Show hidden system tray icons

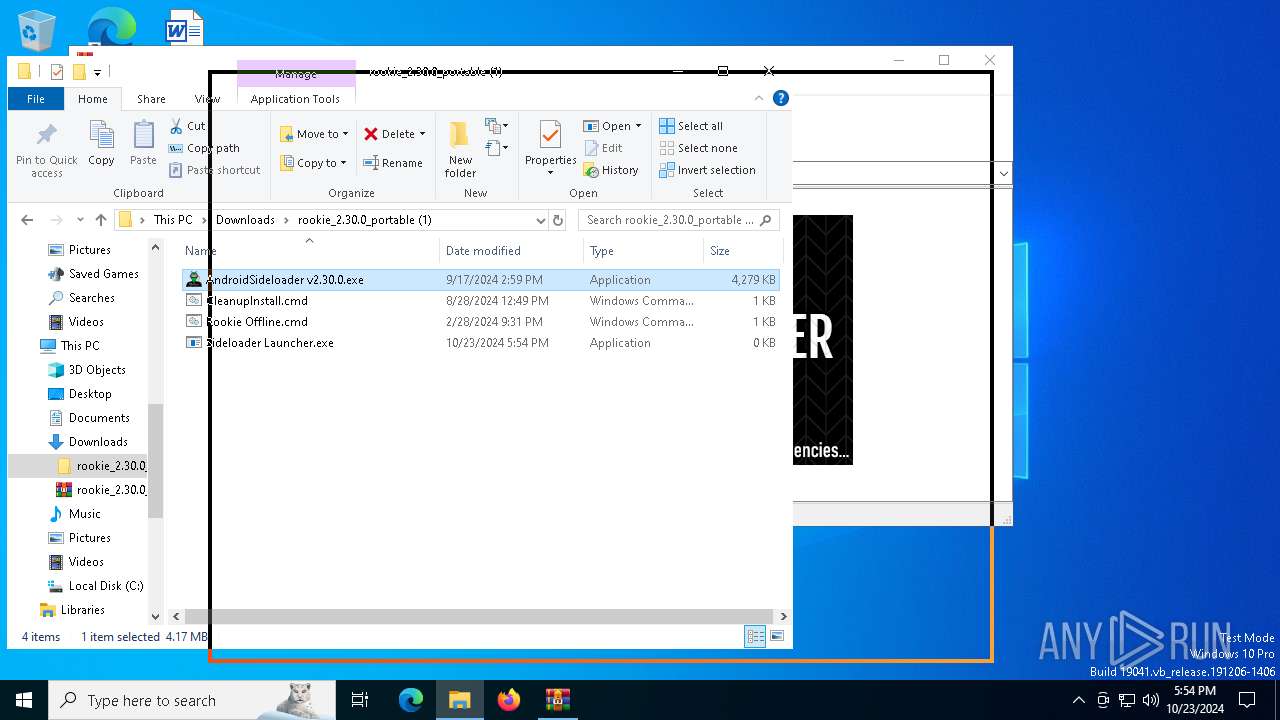pos(1078,700)
